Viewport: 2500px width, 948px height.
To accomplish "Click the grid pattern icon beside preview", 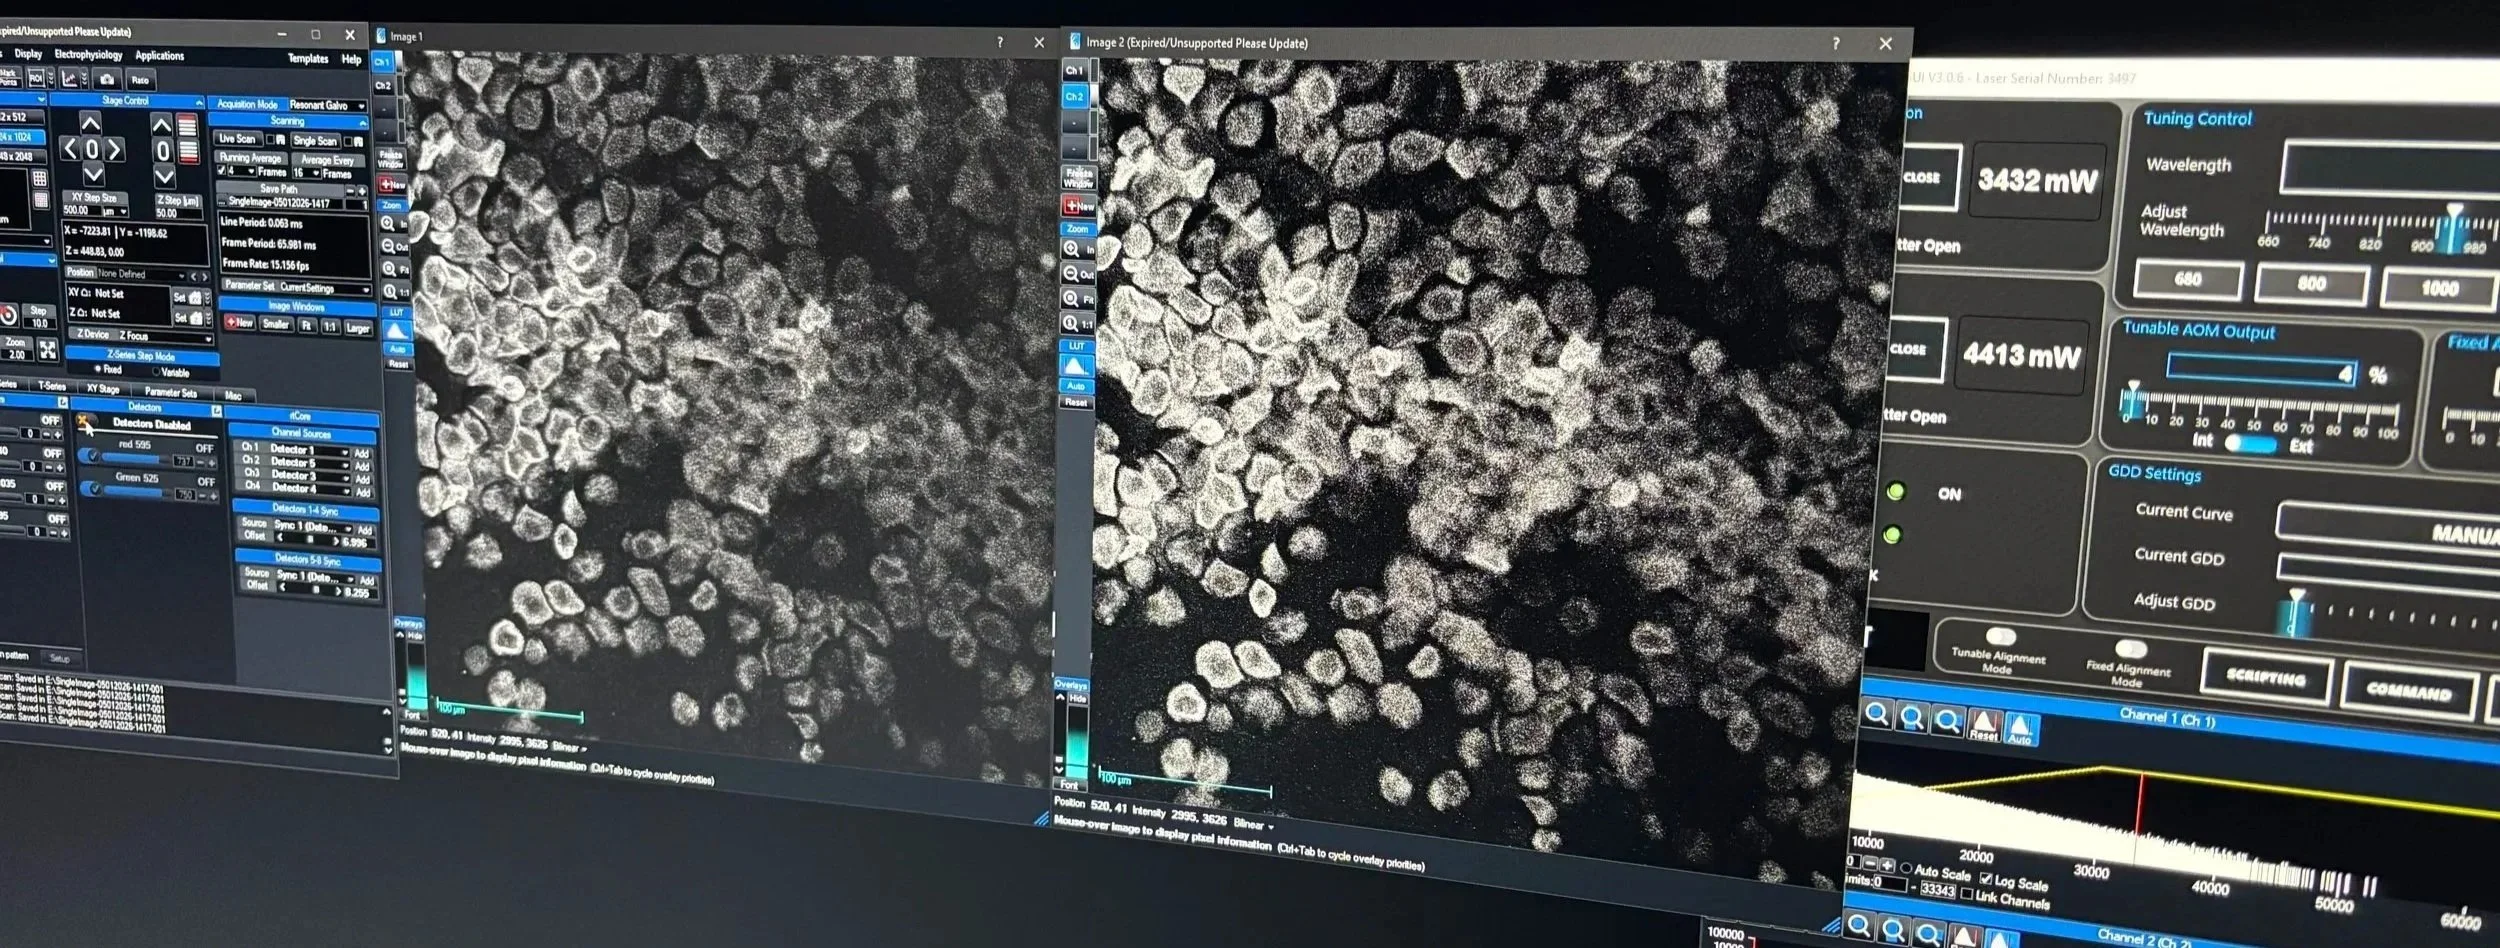I will click(x=40, y=178).
